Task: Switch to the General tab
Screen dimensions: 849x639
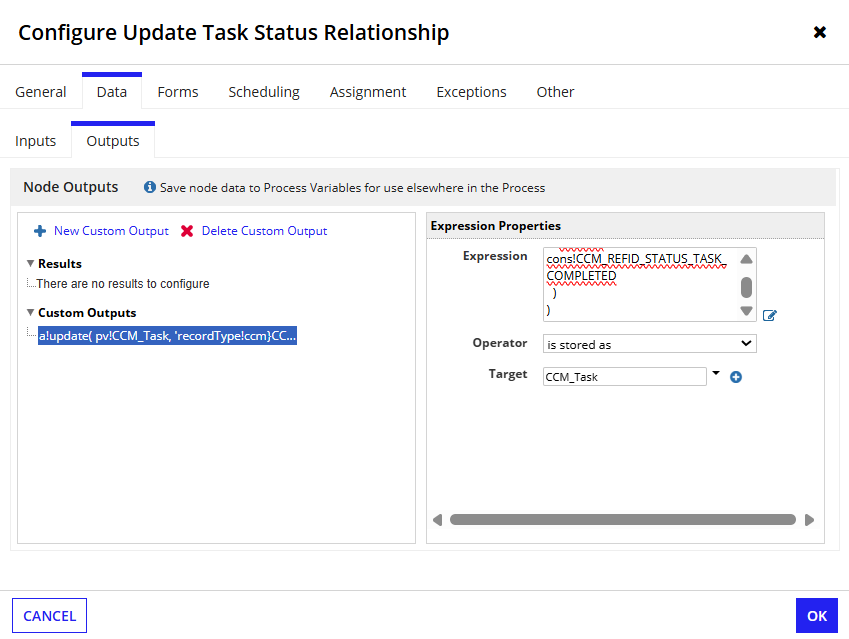Action: click(x=41, y=92)
